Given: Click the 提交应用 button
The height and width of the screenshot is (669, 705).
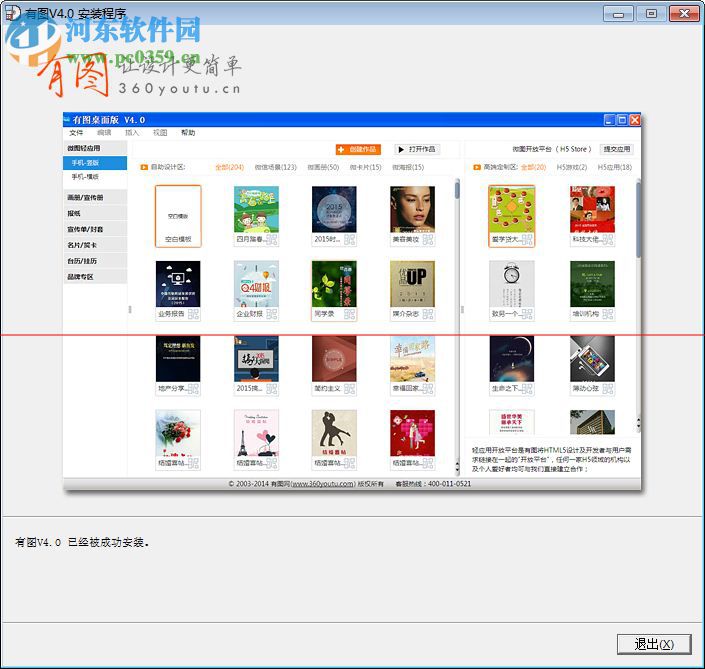Looking at the screenshot, I should click(617, 149).
